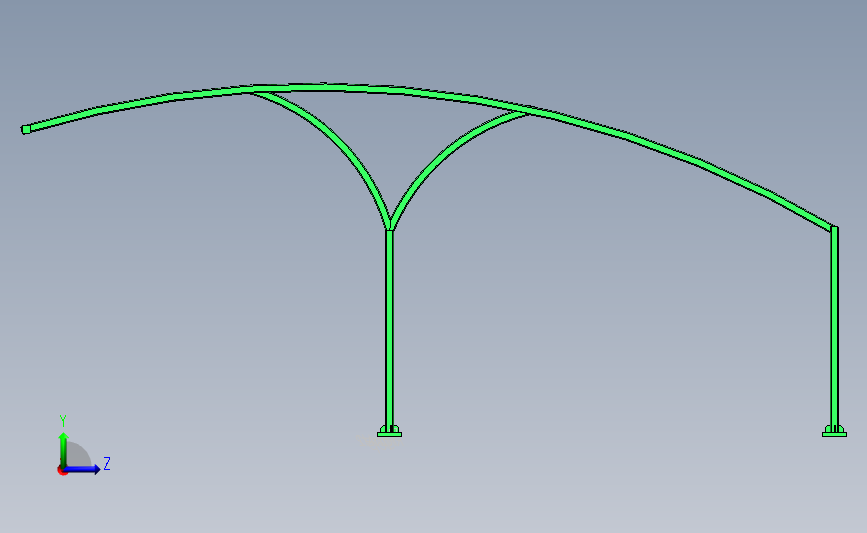Select the center column base plate
The width and height of the screenshot is (867, 533).
tap(389, 434)
